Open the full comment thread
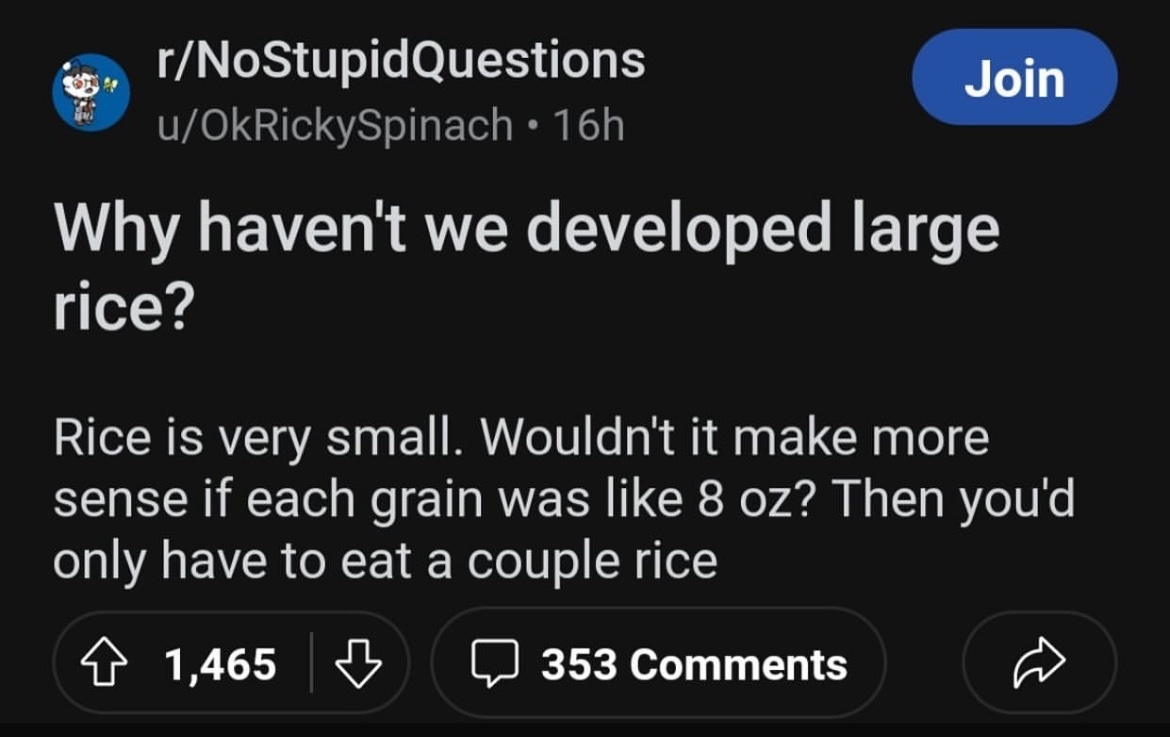Screen dimensions: 1170x737 coord(695,661)
